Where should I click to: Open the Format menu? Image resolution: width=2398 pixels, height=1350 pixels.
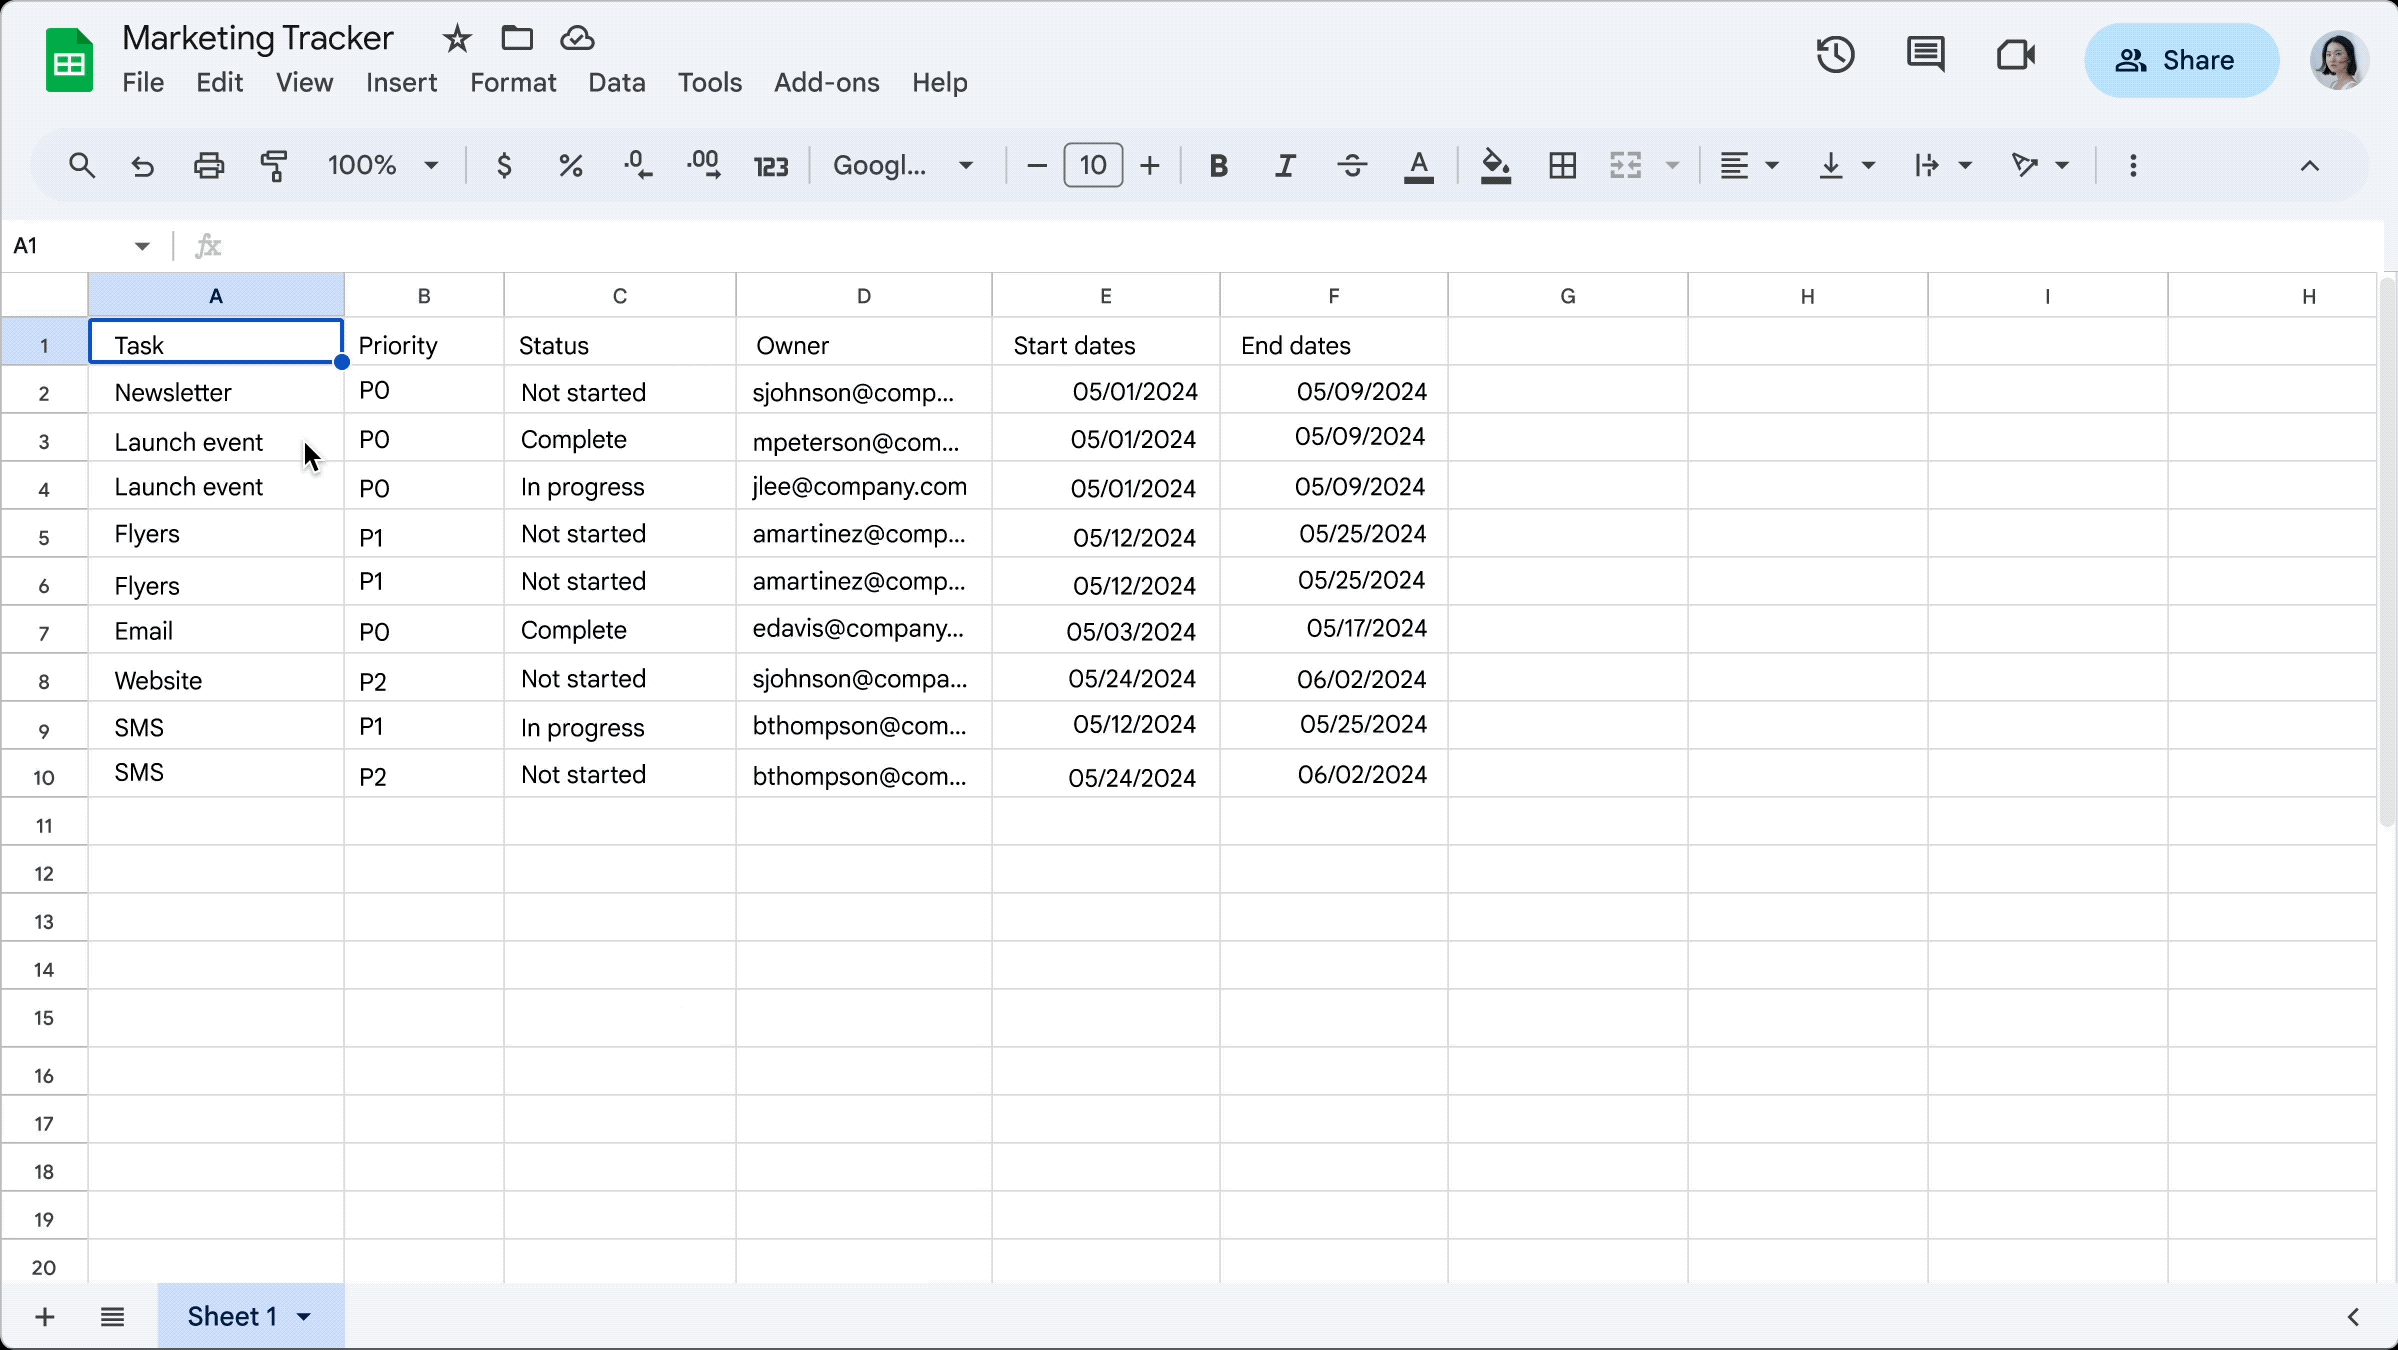tap(512, 82)
